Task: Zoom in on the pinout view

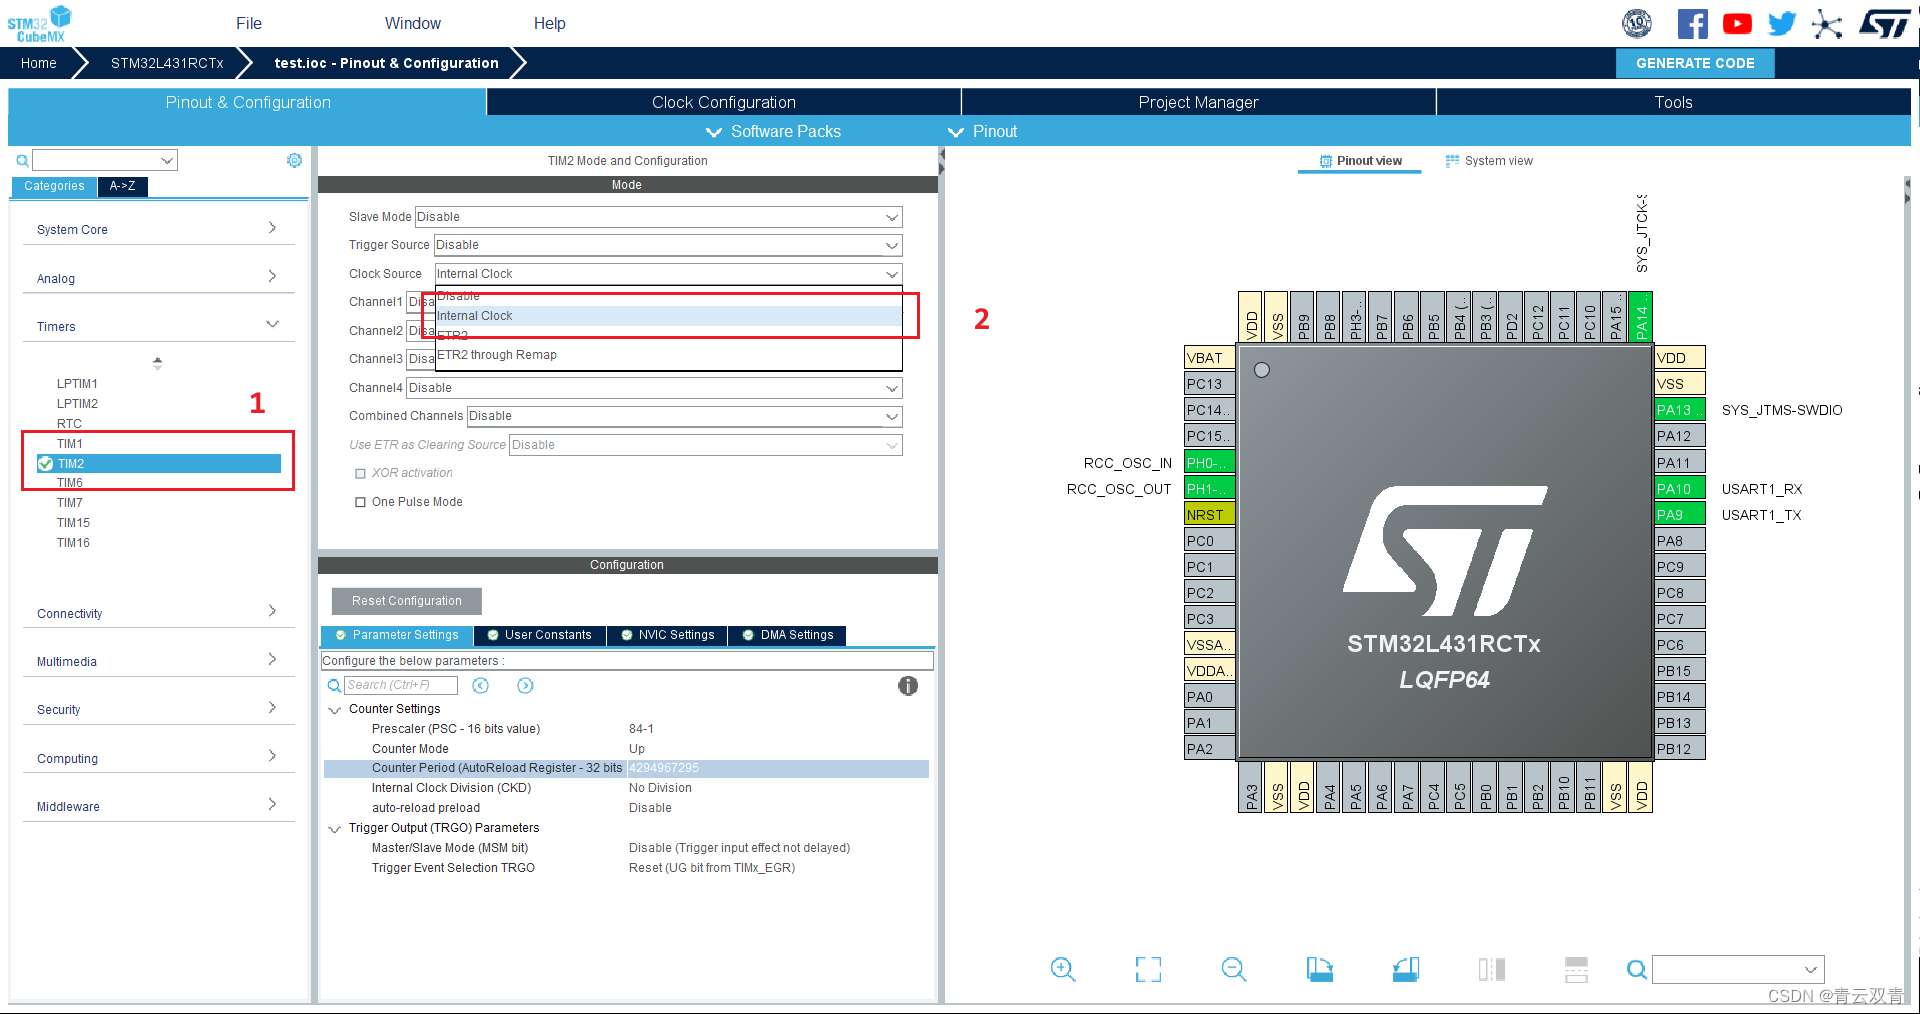Action: [1062, 969]
